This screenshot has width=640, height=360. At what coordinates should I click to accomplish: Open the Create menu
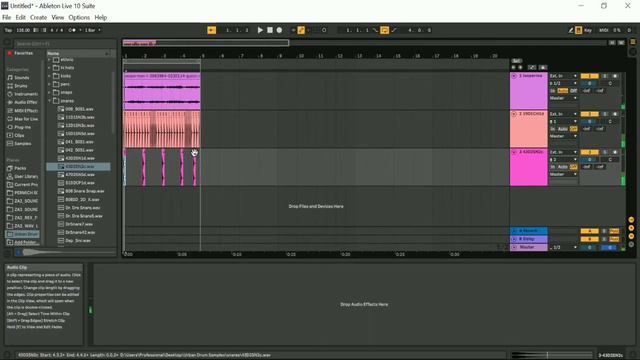38,18
